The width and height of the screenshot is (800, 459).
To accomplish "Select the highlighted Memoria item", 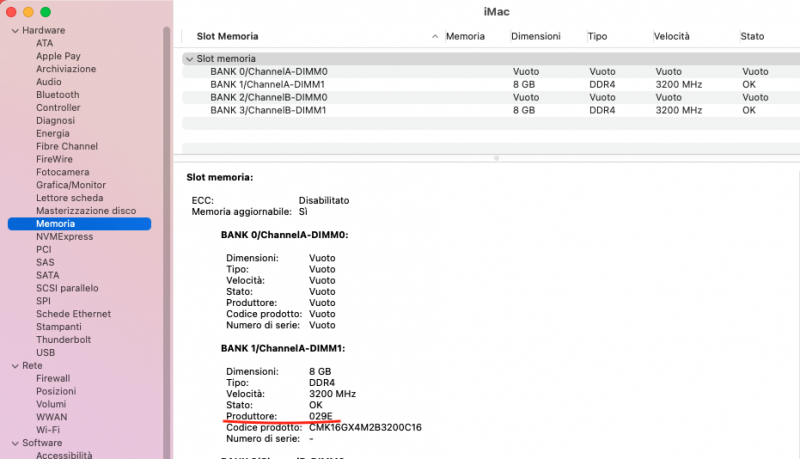I will coord(79,224).
